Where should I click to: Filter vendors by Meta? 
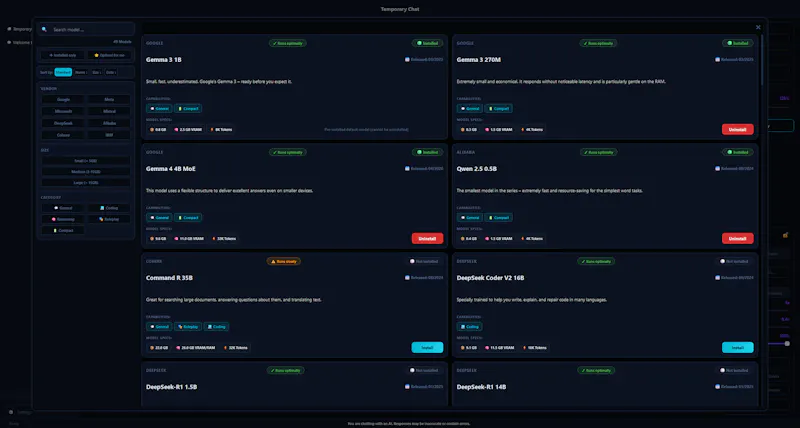[x=109, y=99]
